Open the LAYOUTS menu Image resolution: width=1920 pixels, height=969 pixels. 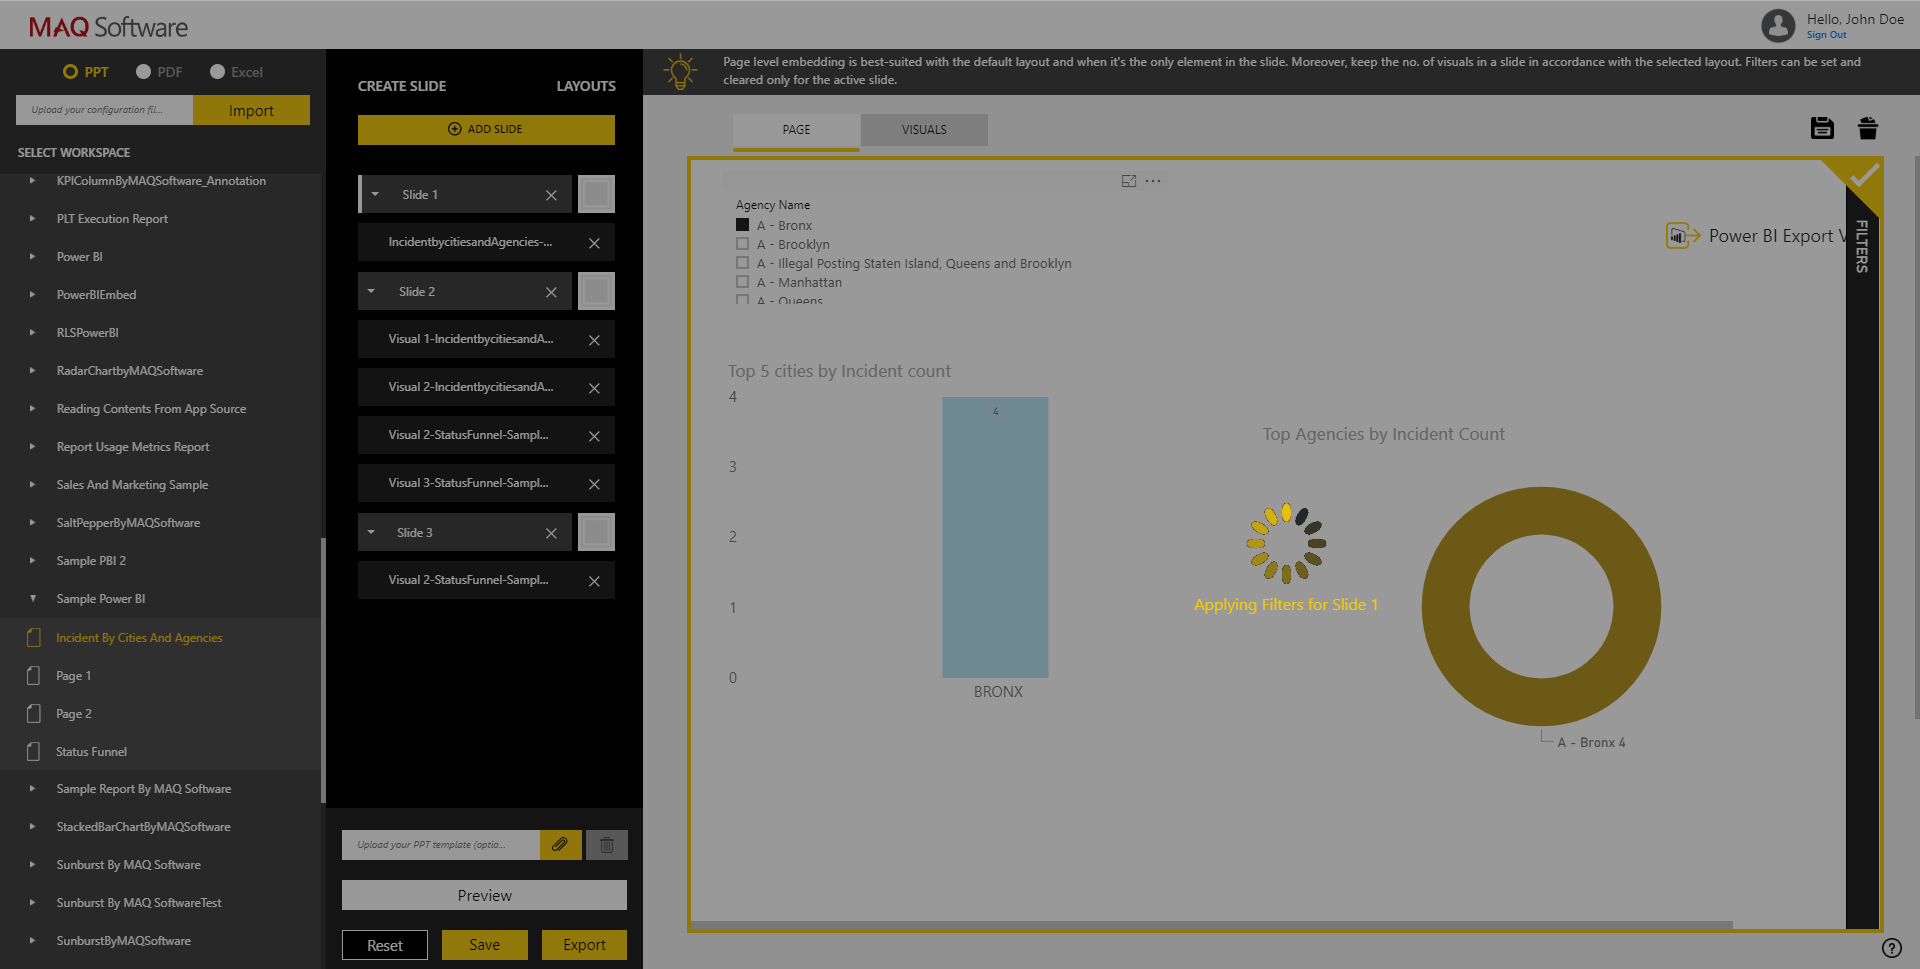[x=586, y=86]
